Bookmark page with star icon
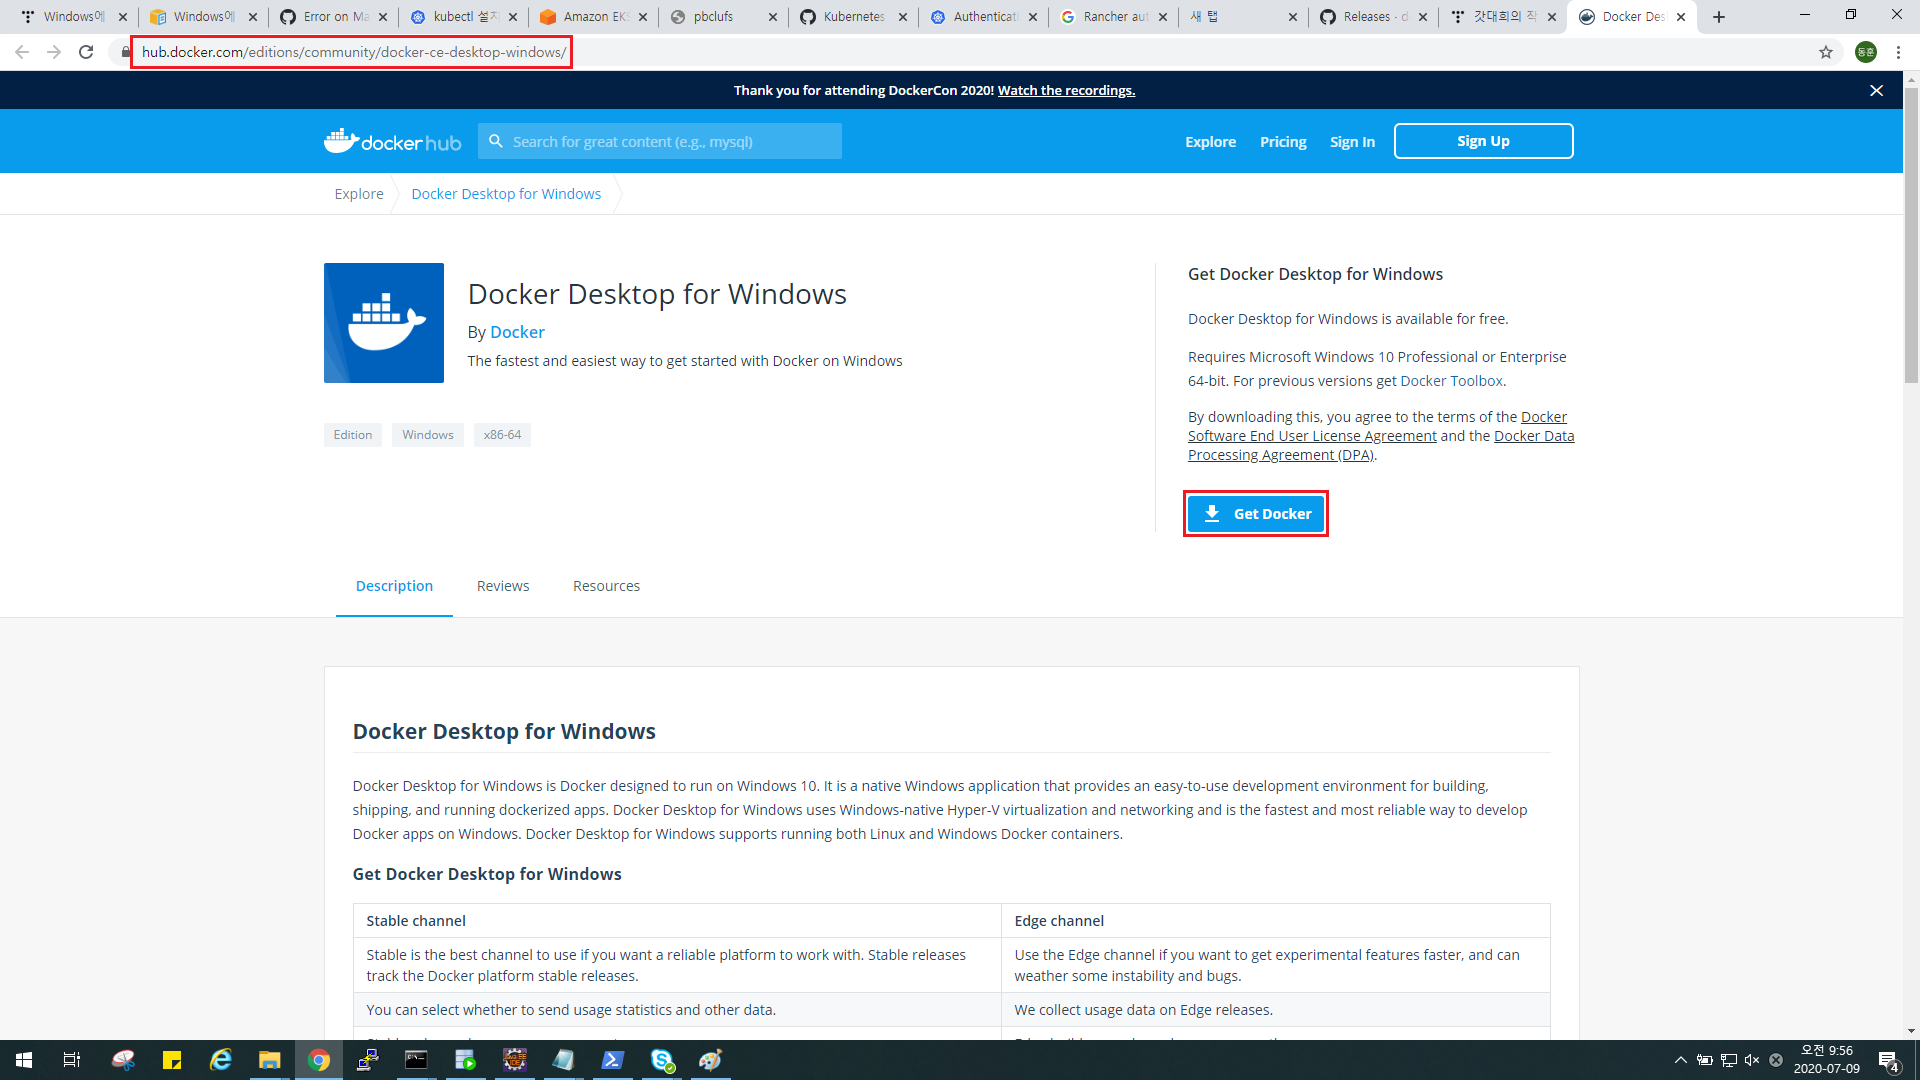 click(x=1825, y=52)
